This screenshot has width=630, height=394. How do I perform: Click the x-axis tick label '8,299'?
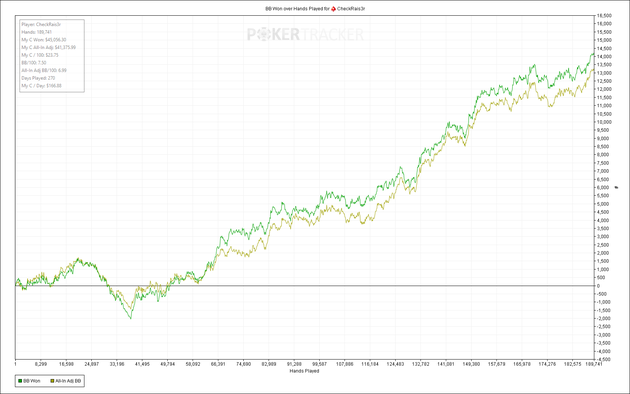tap(41, 364)
